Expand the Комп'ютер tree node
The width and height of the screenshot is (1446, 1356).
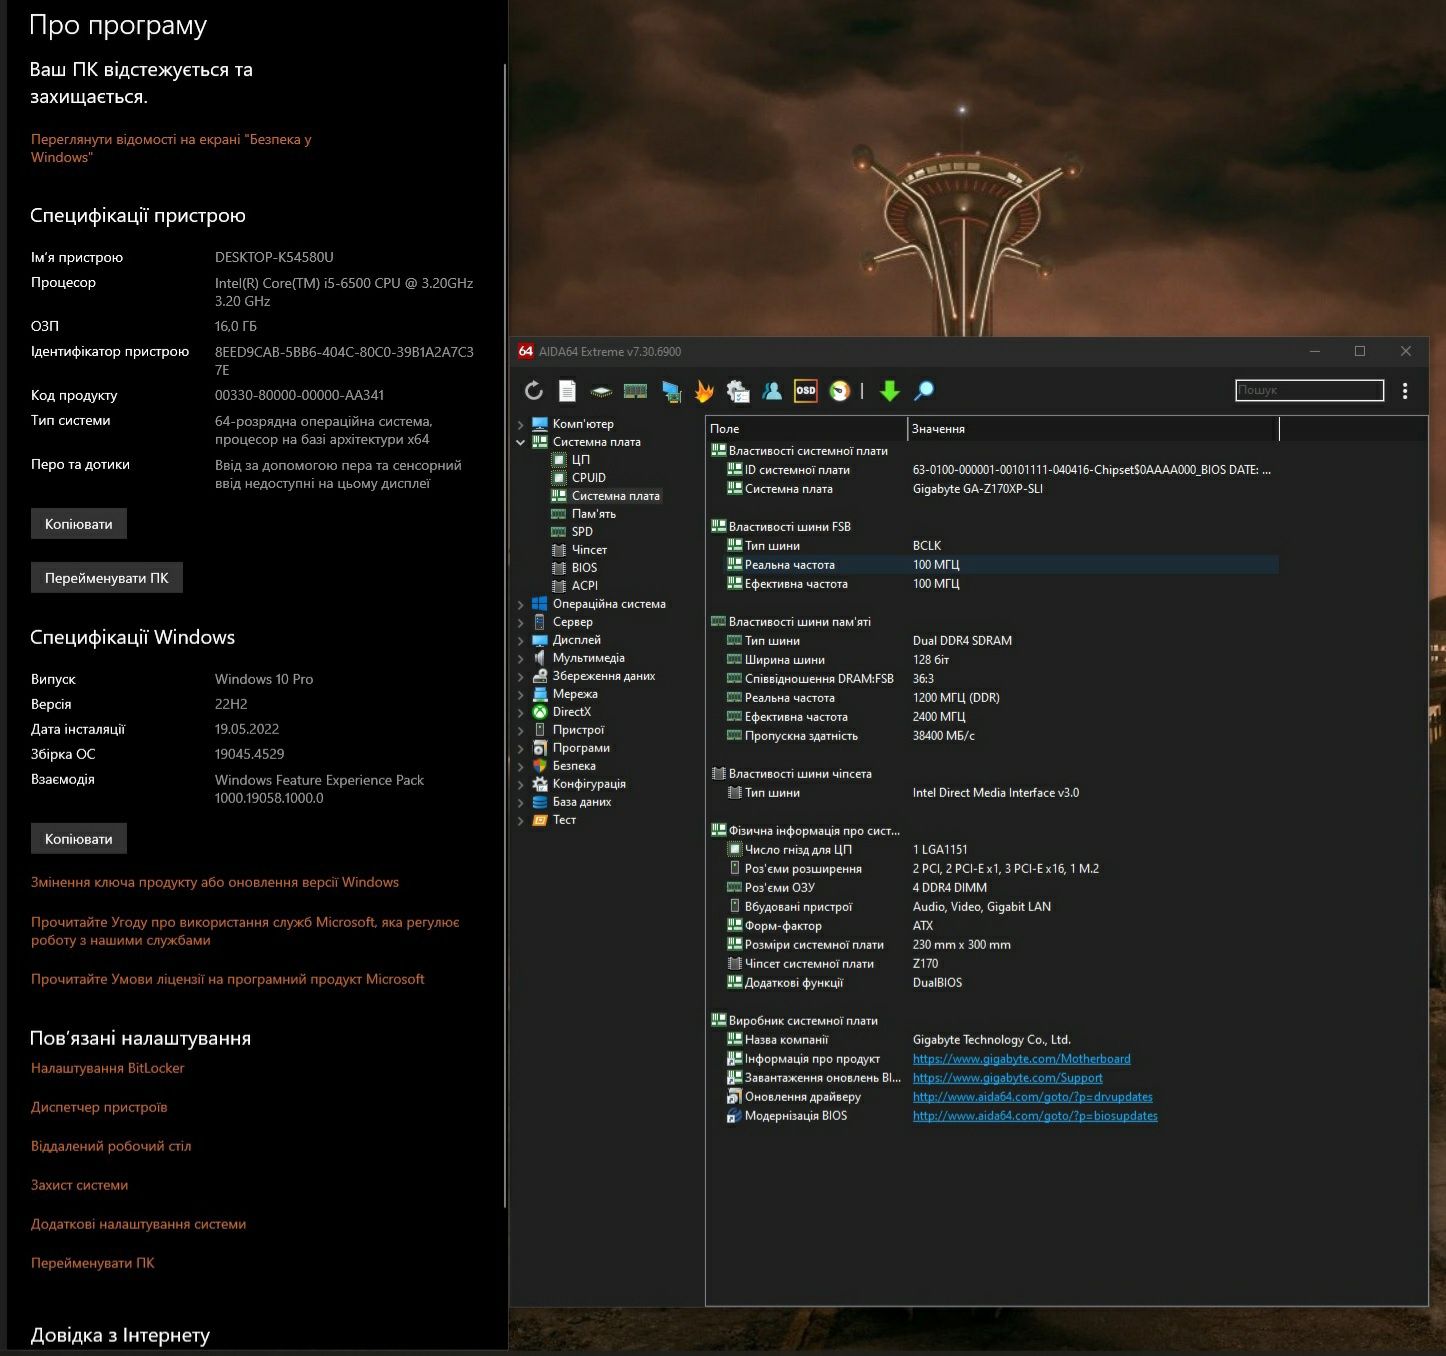tap(521, 424)
